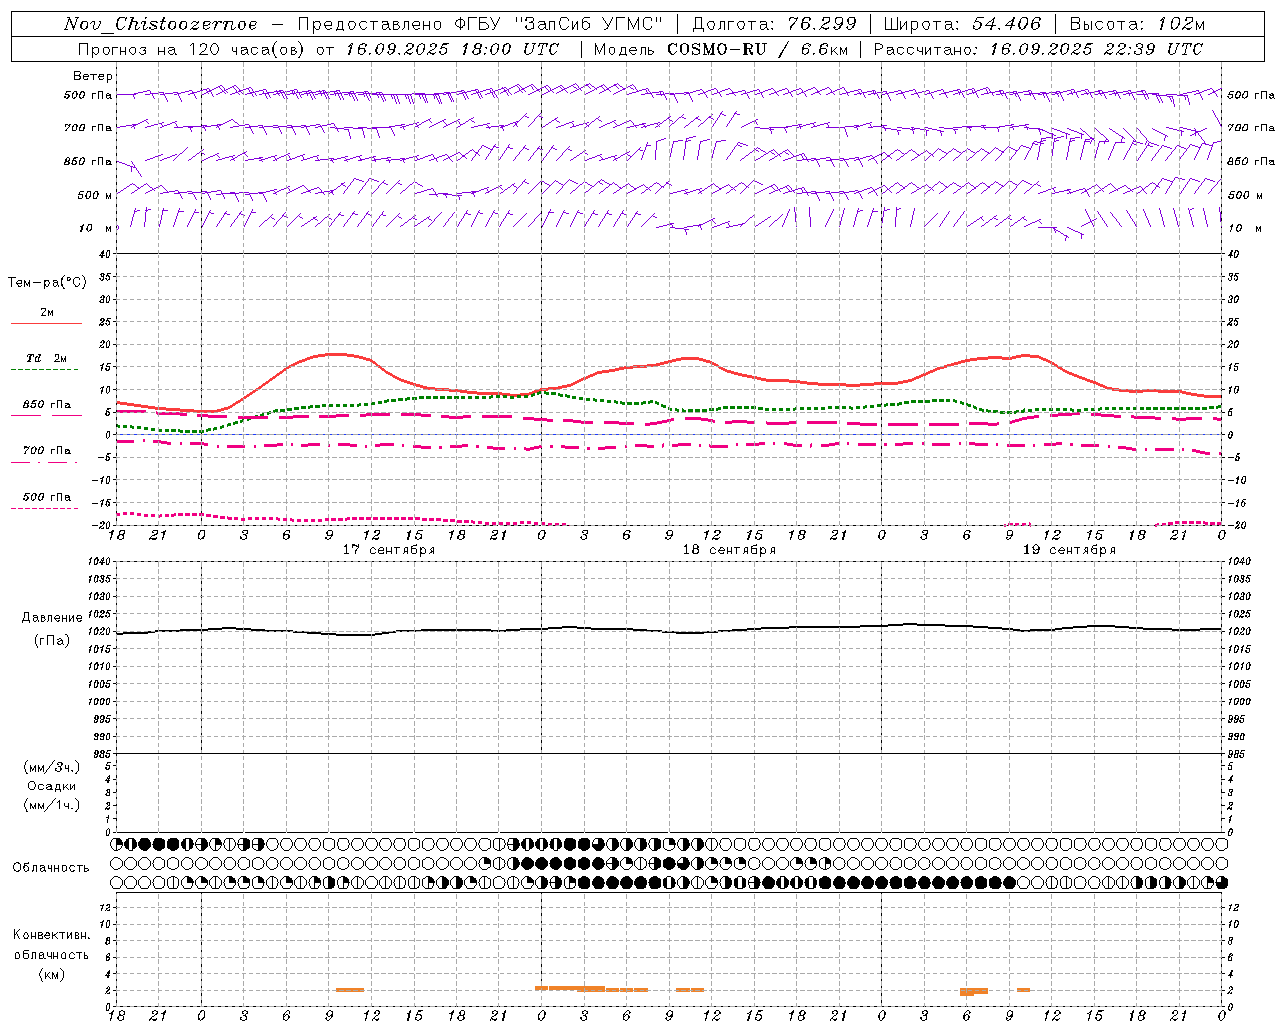Select forecast start time 16.09.2025 18:00 UTC
The height and width of the screenshot is (1024, 1280).
tap(452, 49)
